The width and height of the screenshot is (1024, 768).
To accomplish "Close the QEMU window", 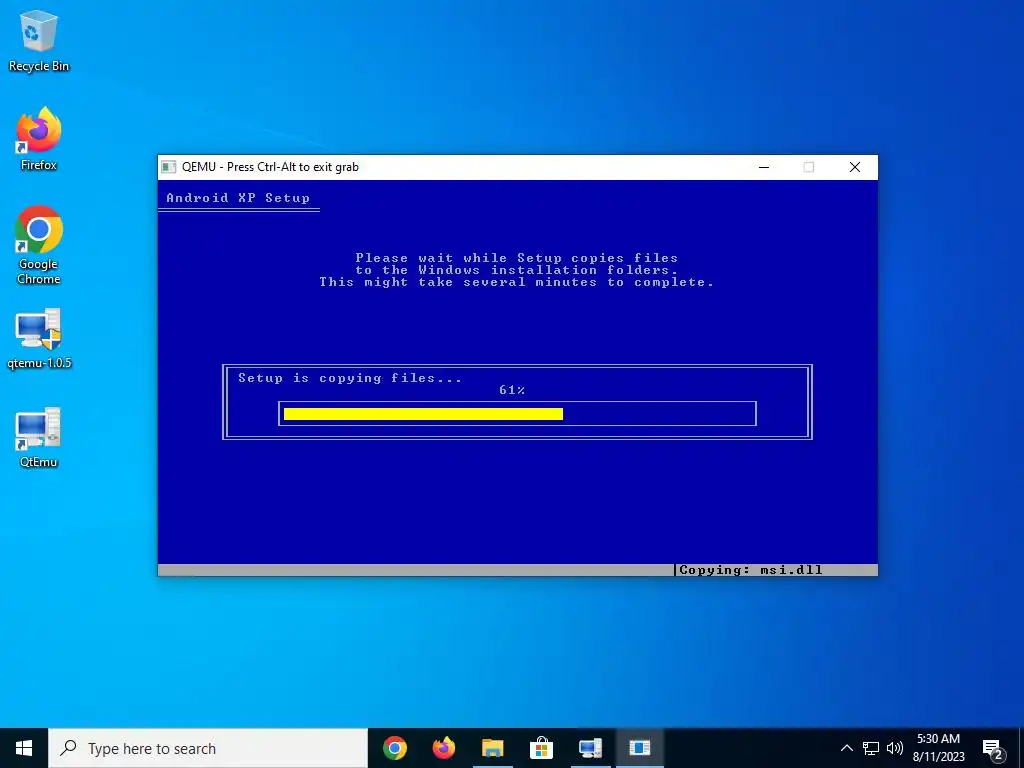I will pyautogui.click(x=854, y=167).
